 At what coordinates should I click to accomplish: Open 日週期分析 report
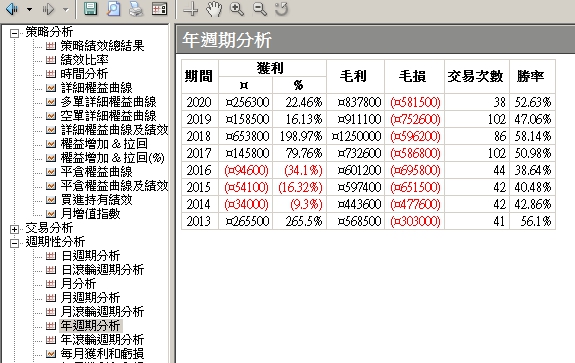click(x=91, y=256)
